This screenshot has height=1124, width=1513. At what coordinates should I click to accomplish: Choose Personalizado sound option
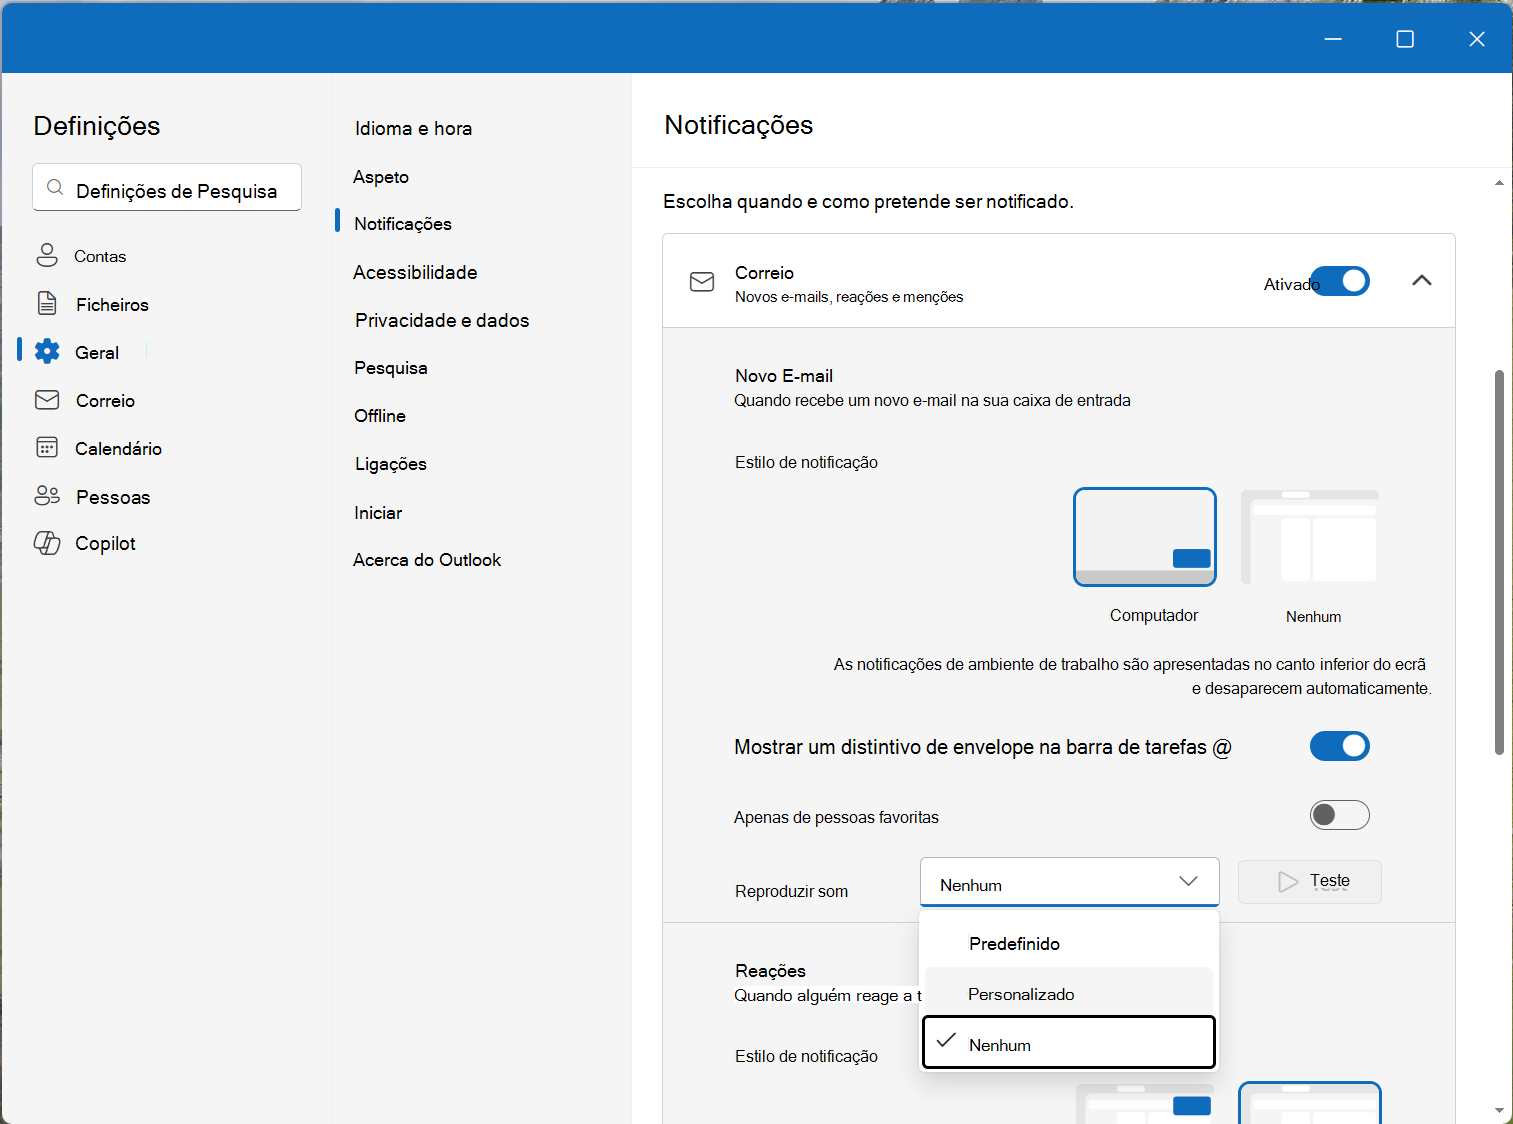point(1069,994)
